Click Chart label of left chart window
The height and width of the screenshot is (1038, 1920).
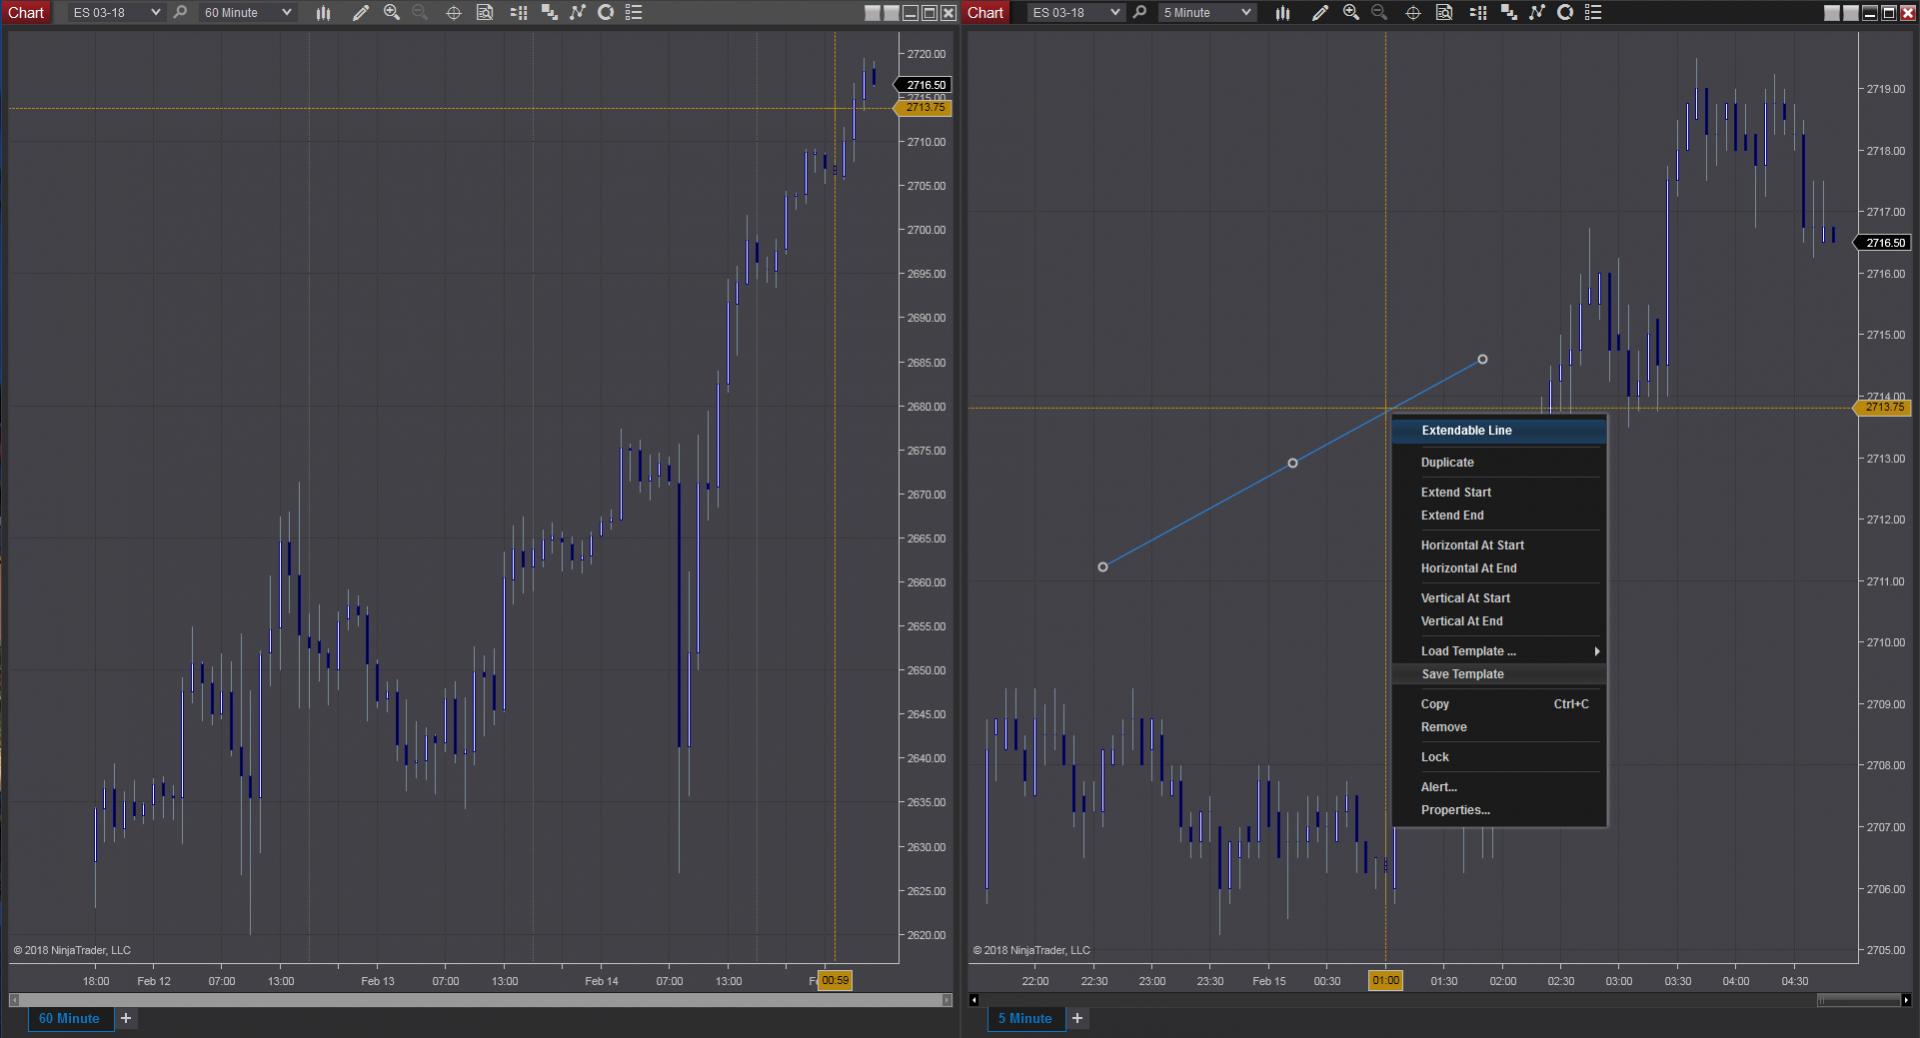(26, 13)
